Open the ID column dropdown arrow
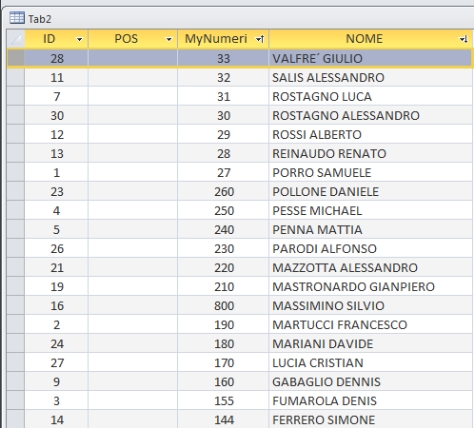Viewport: 474px width, 428px height. coord(79,39)
